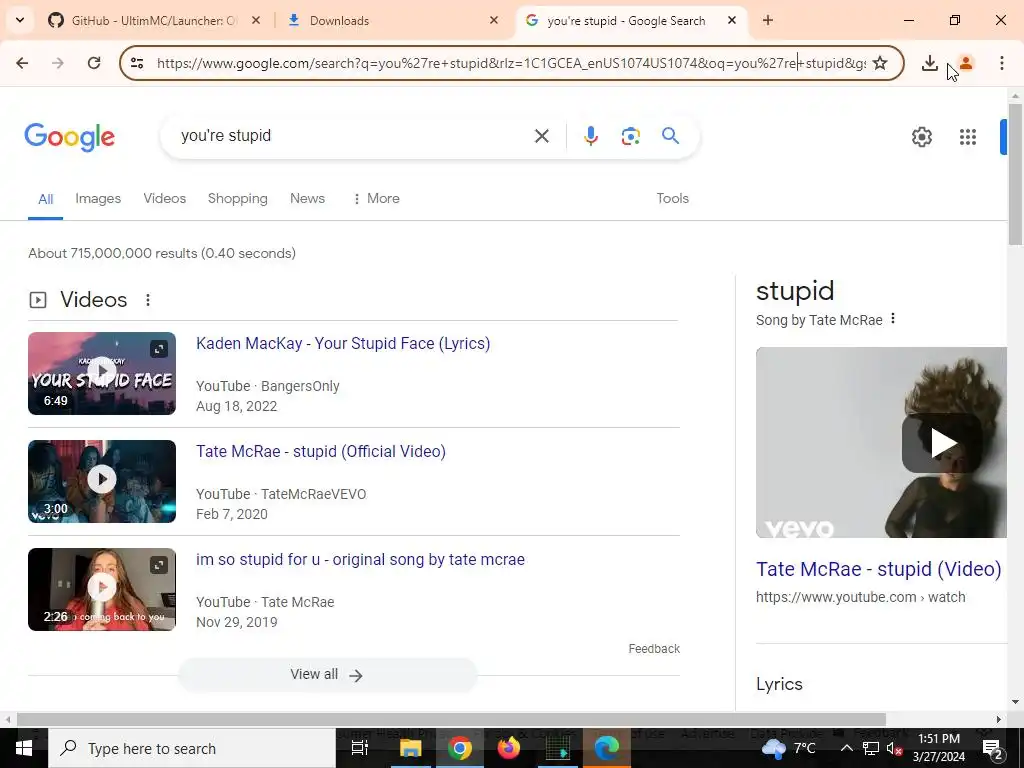The height and width of the screenshot is (768, 1024).
Task: Play the vevo video in knowledge panel
Action: (x=942, y=443)
